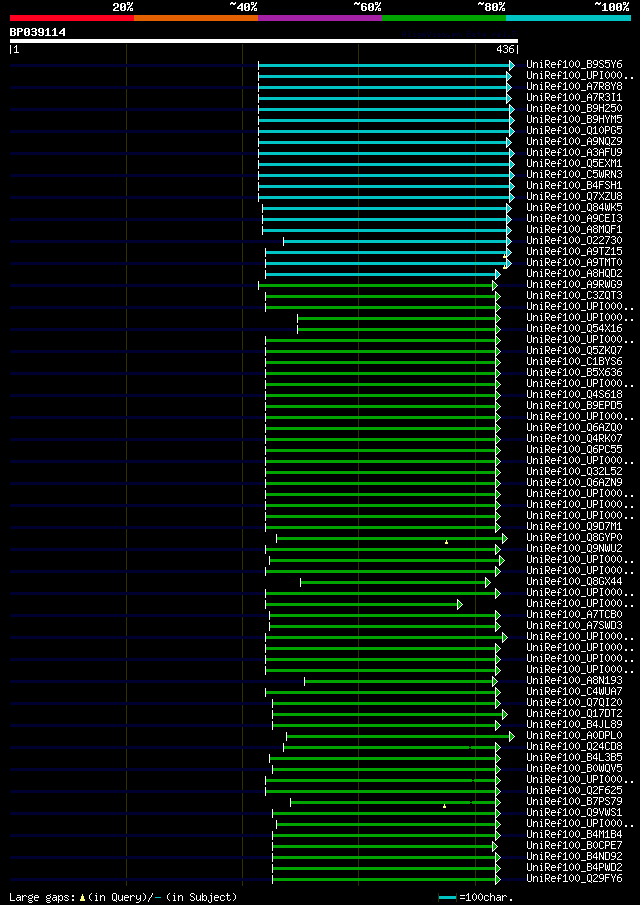The height and width of the screenshot is (905, 640).
Task: Select the UniRef100_B4JL89 label
Action: (x=574, y=724)
